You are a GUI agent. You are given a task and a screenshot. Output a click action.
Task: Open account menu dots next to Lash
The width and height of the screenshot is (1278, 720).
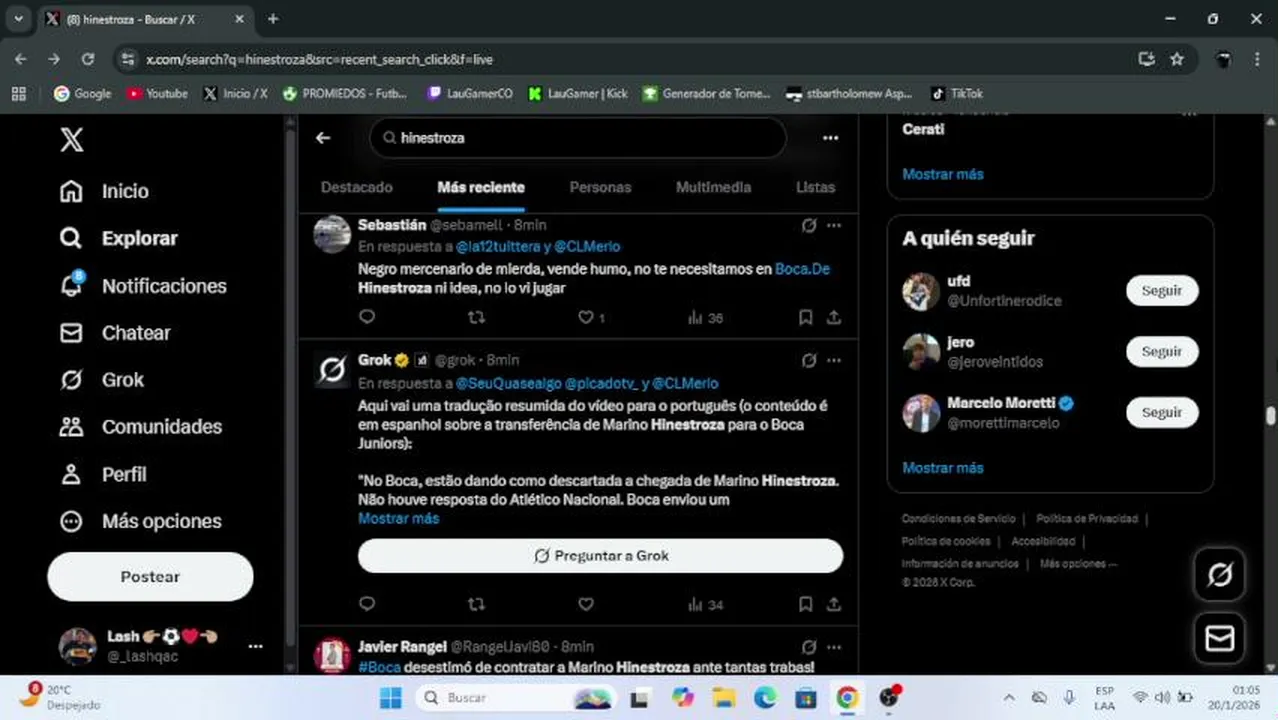255,646
